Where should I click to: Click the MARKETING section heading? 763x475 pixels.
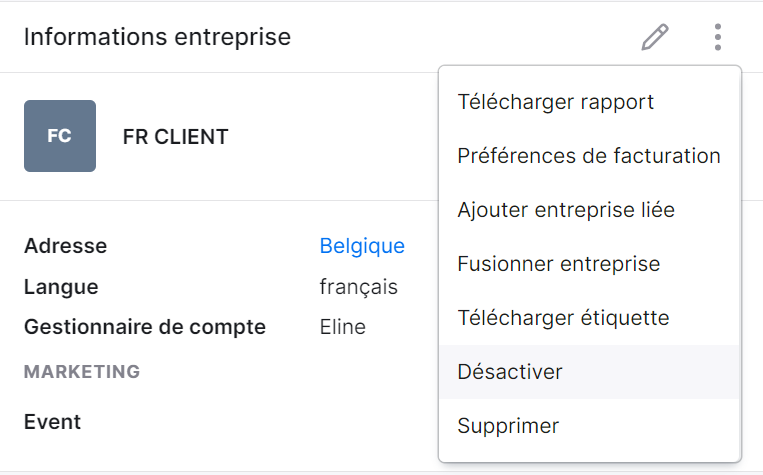[x=82, y=372]
